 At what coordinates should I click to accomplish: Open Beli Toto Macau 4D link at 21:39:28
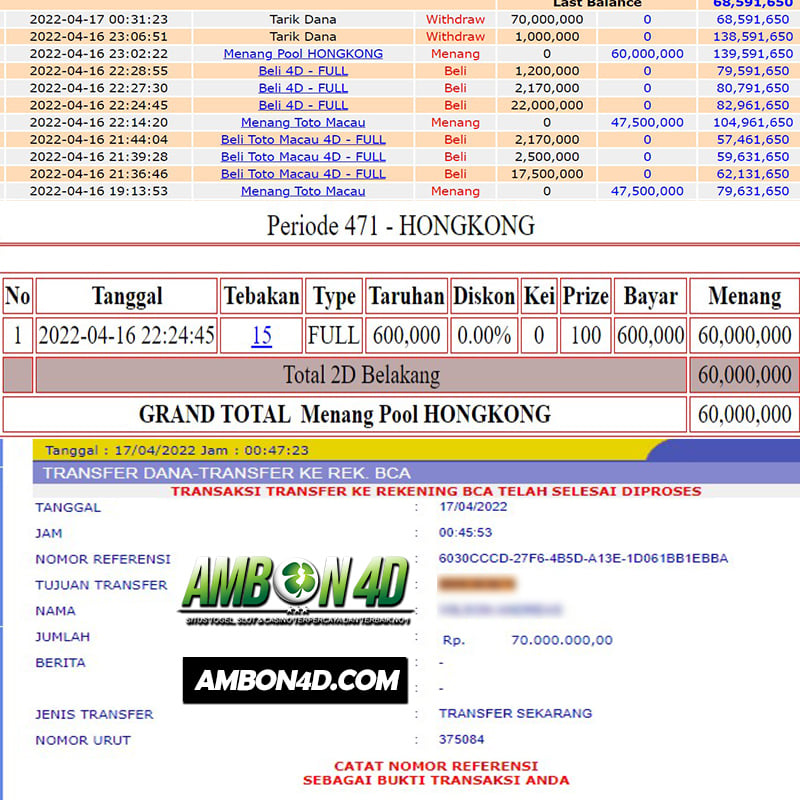click(303, 157)
